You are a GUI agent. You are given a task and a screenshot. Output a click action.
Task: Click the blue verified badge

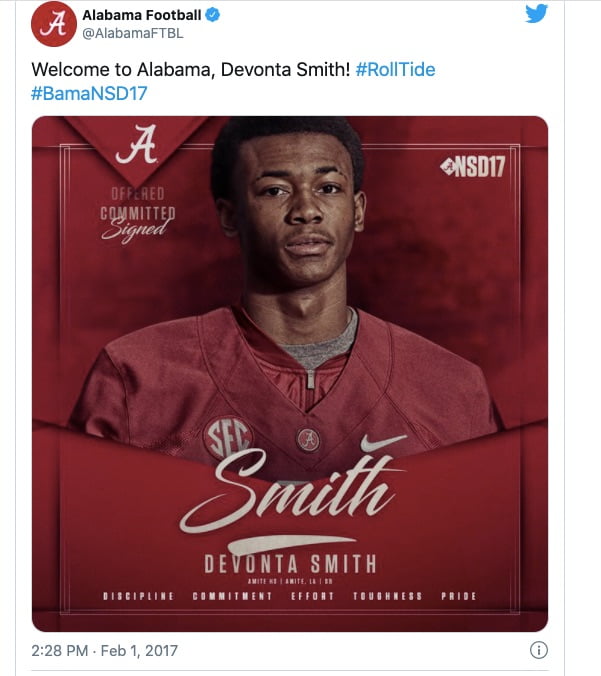[212, 15]
